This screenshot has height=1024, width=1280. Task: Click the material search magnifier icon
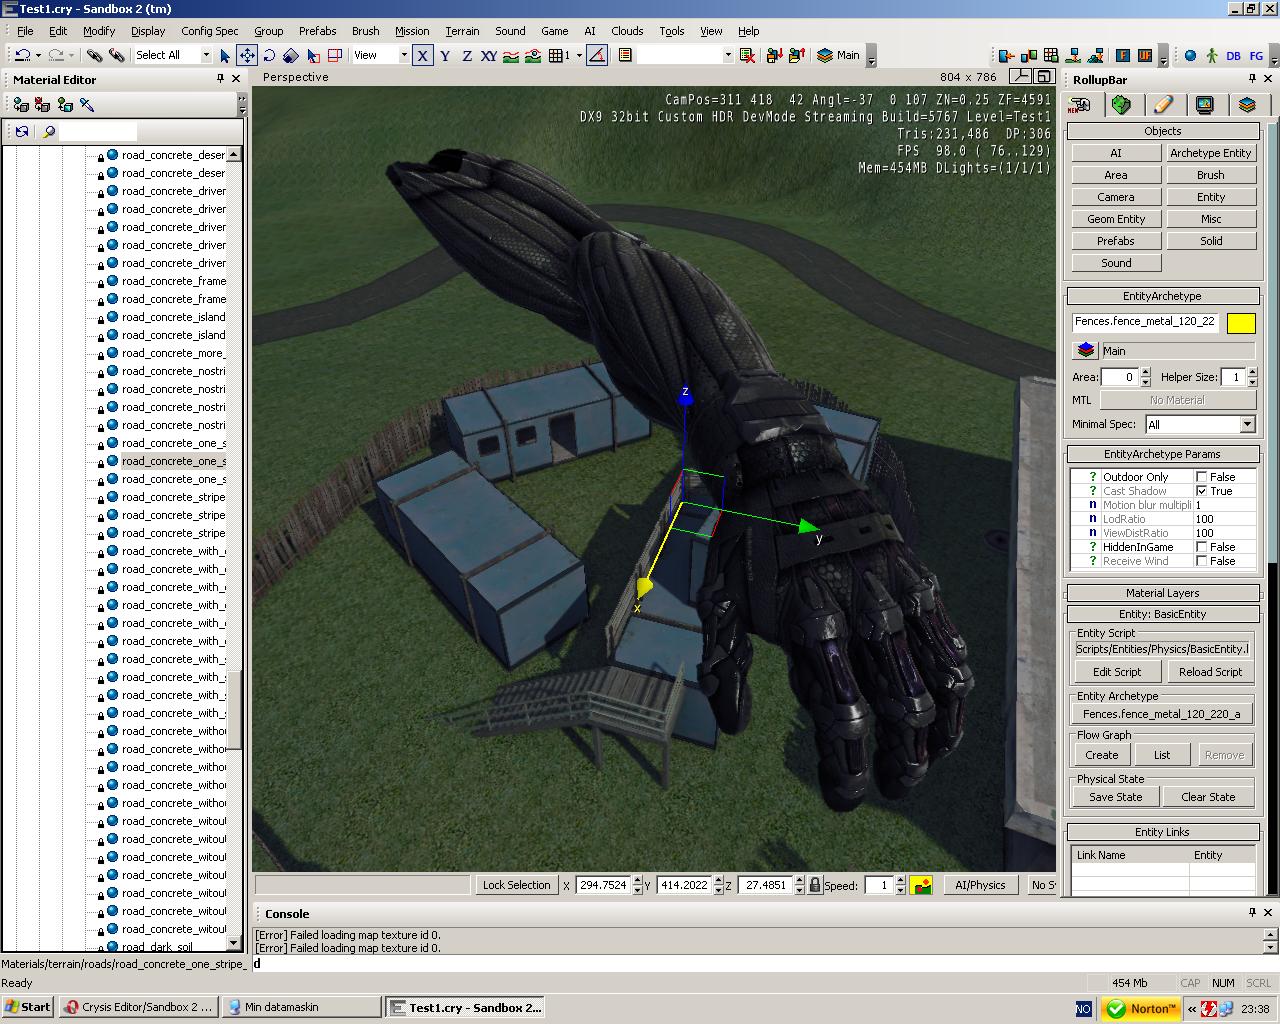tap(47, 131)
